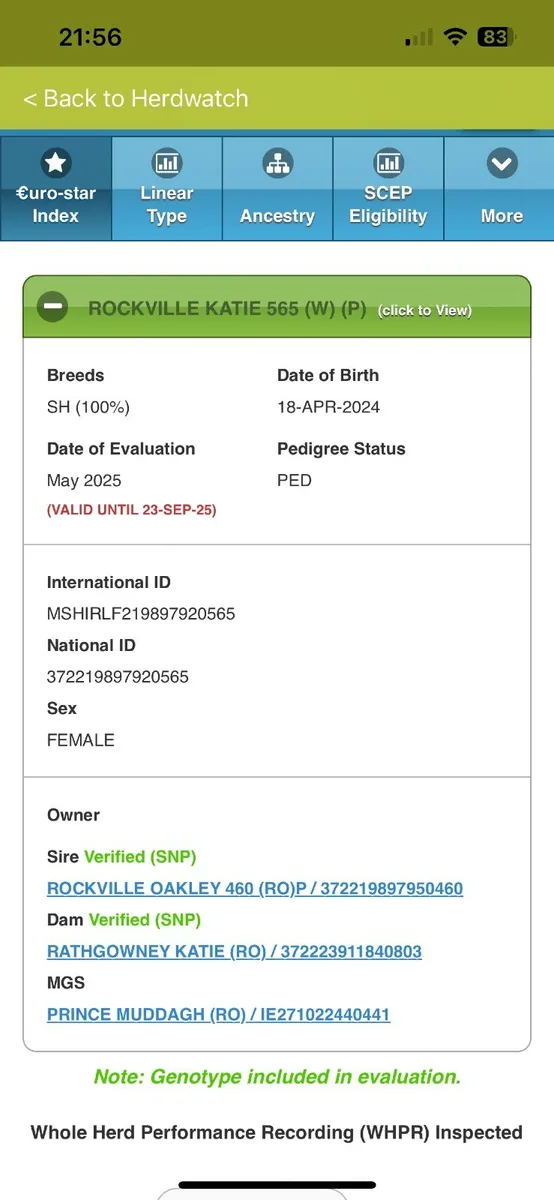Open sire ROCKVILLE OAKLEY 460 link
The image size is (554, 1200).
click(255, 888)
